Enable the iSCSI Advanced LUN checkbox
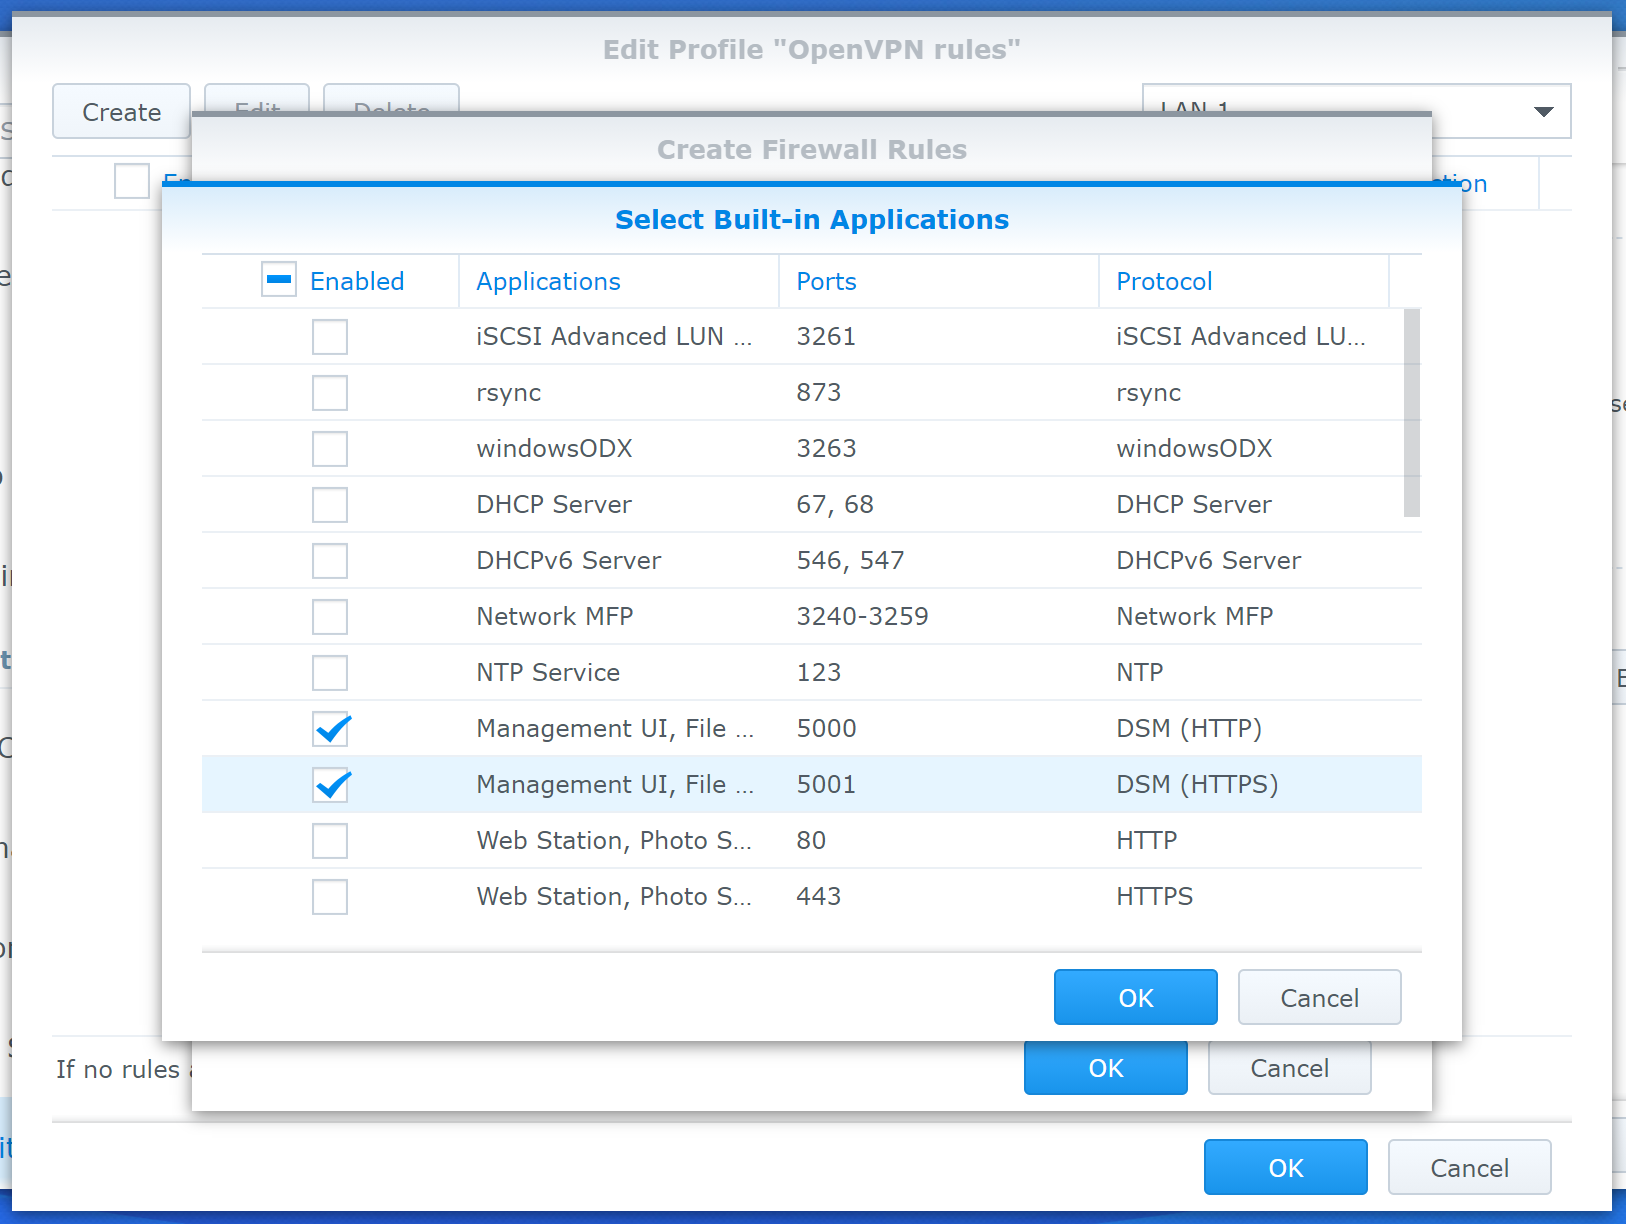 [x=330, y=337]
